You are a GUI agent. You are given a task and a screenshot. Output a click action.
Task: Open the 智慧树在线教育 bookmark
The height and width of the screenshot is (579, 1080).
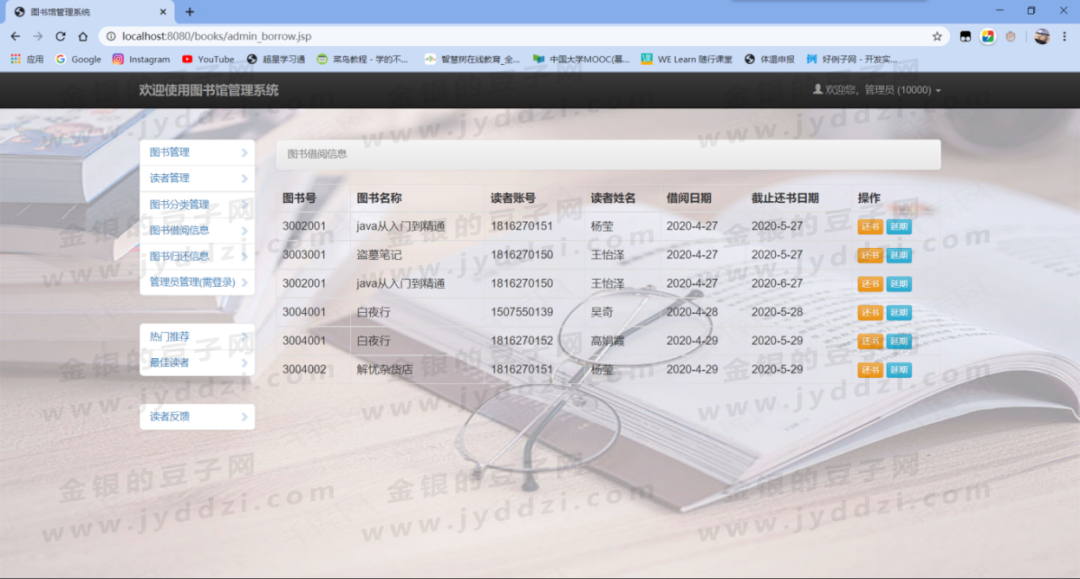tap(472, 59)
